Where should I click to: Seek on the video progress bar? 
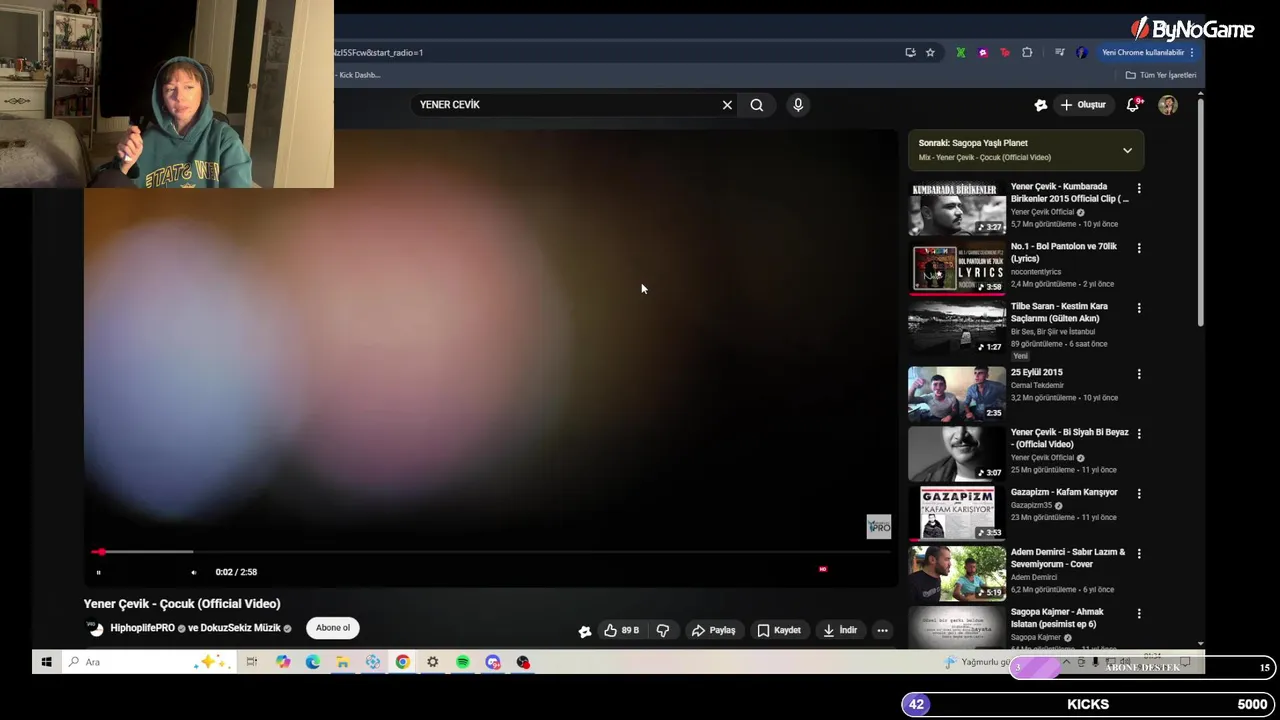(x=490, y=552)
